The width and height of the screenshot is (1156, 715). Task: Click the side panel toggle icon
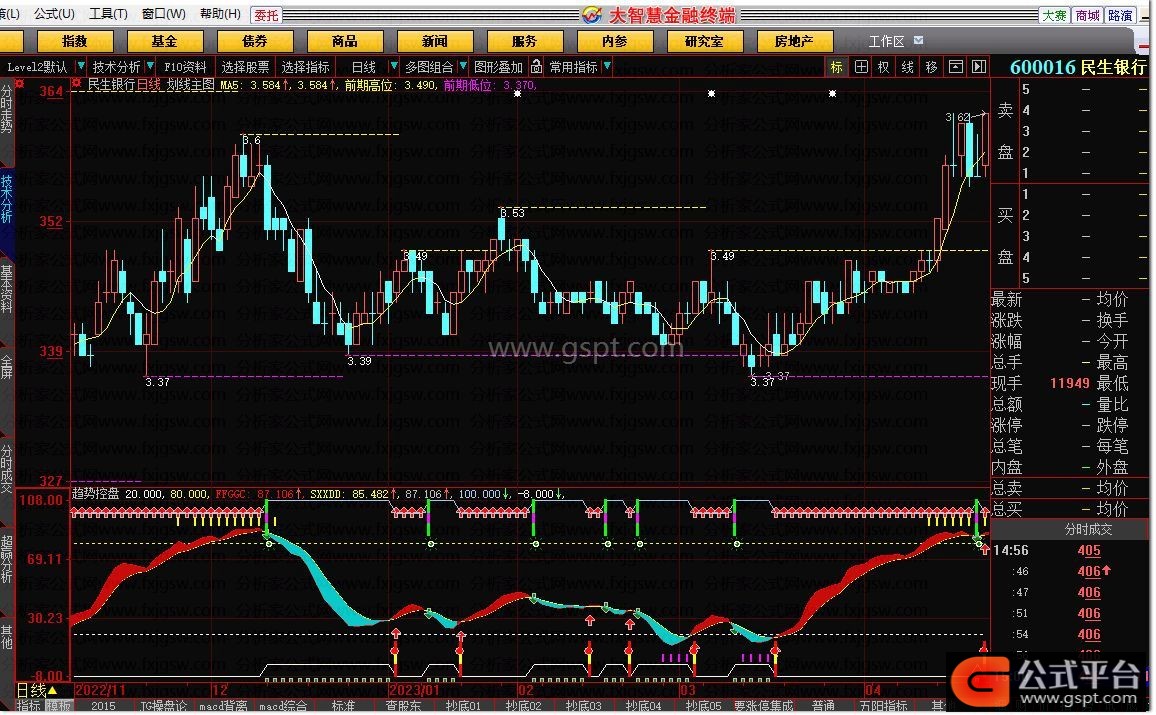(x=979, y=67)
